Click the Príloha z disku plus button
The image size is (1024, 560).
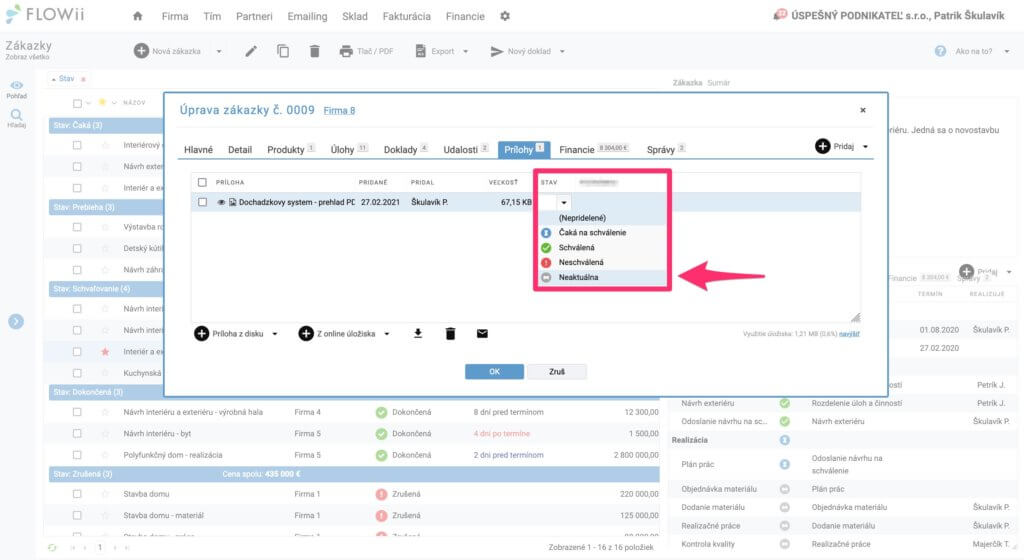tap(202, 334)
